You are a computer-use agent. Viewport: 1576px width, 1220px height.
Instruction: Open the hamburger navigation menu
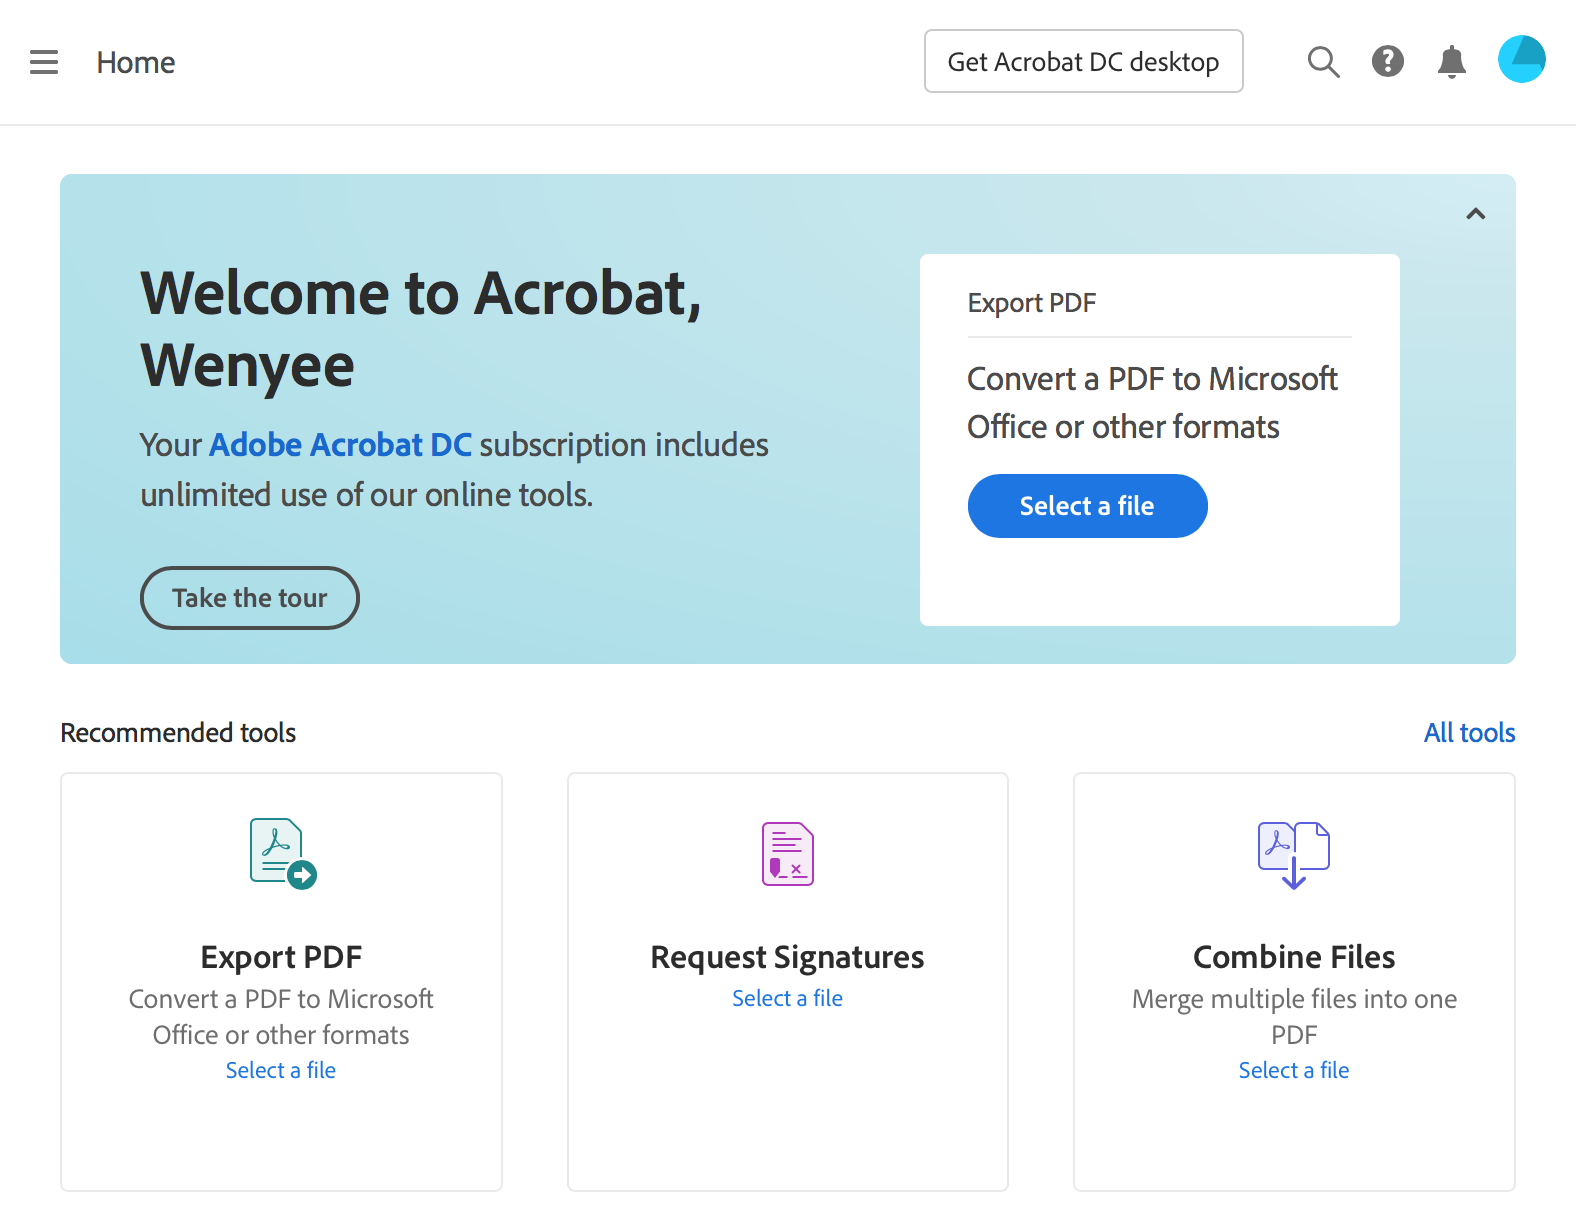pos(44,62)
